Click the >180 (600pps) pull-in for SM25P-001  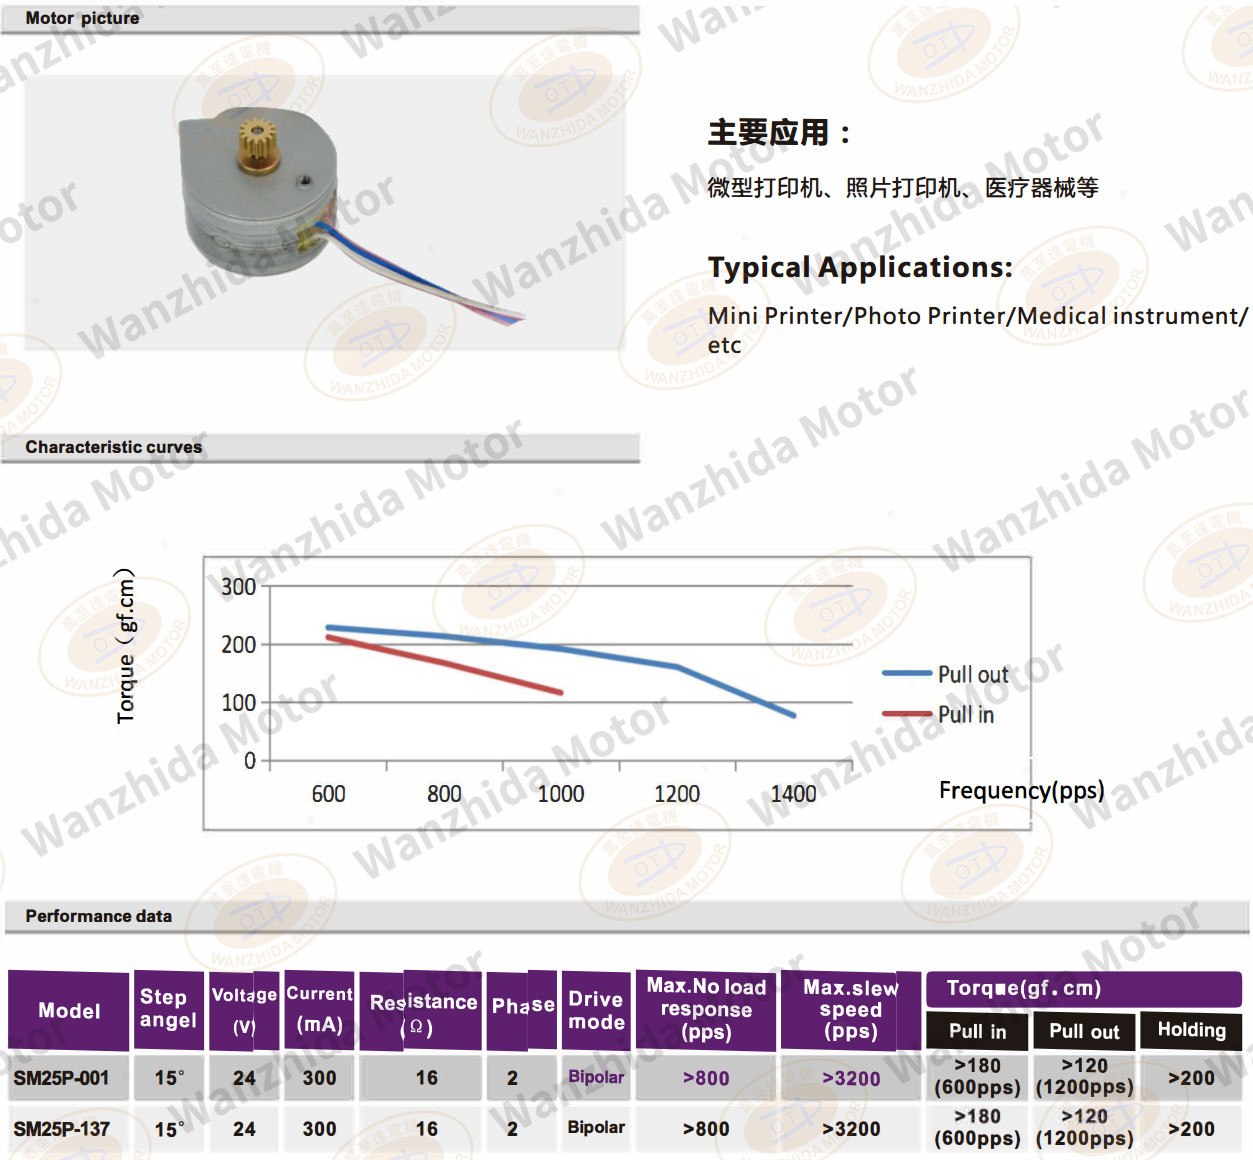977,1077
